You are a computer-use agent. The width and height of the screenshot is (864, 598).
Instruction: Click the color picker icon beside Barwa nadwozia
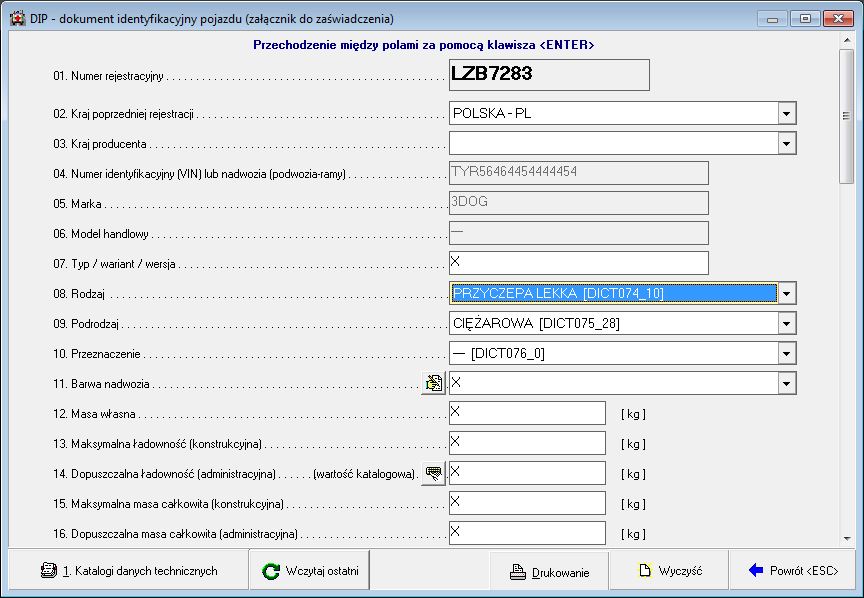click(x=433, y=383)
